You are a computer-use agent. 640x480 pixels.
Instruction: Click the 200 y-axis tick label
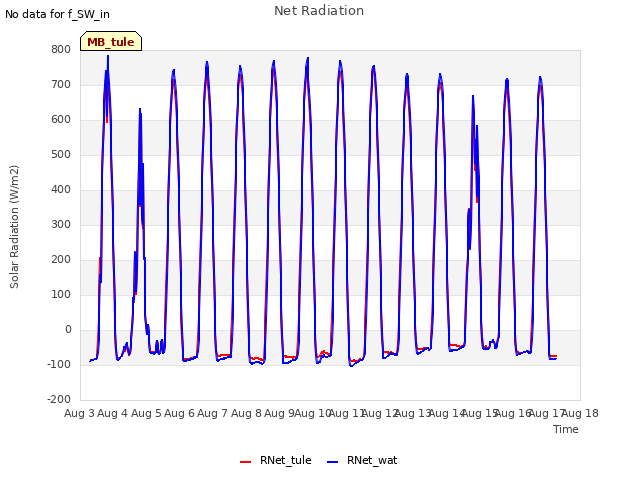61,260
